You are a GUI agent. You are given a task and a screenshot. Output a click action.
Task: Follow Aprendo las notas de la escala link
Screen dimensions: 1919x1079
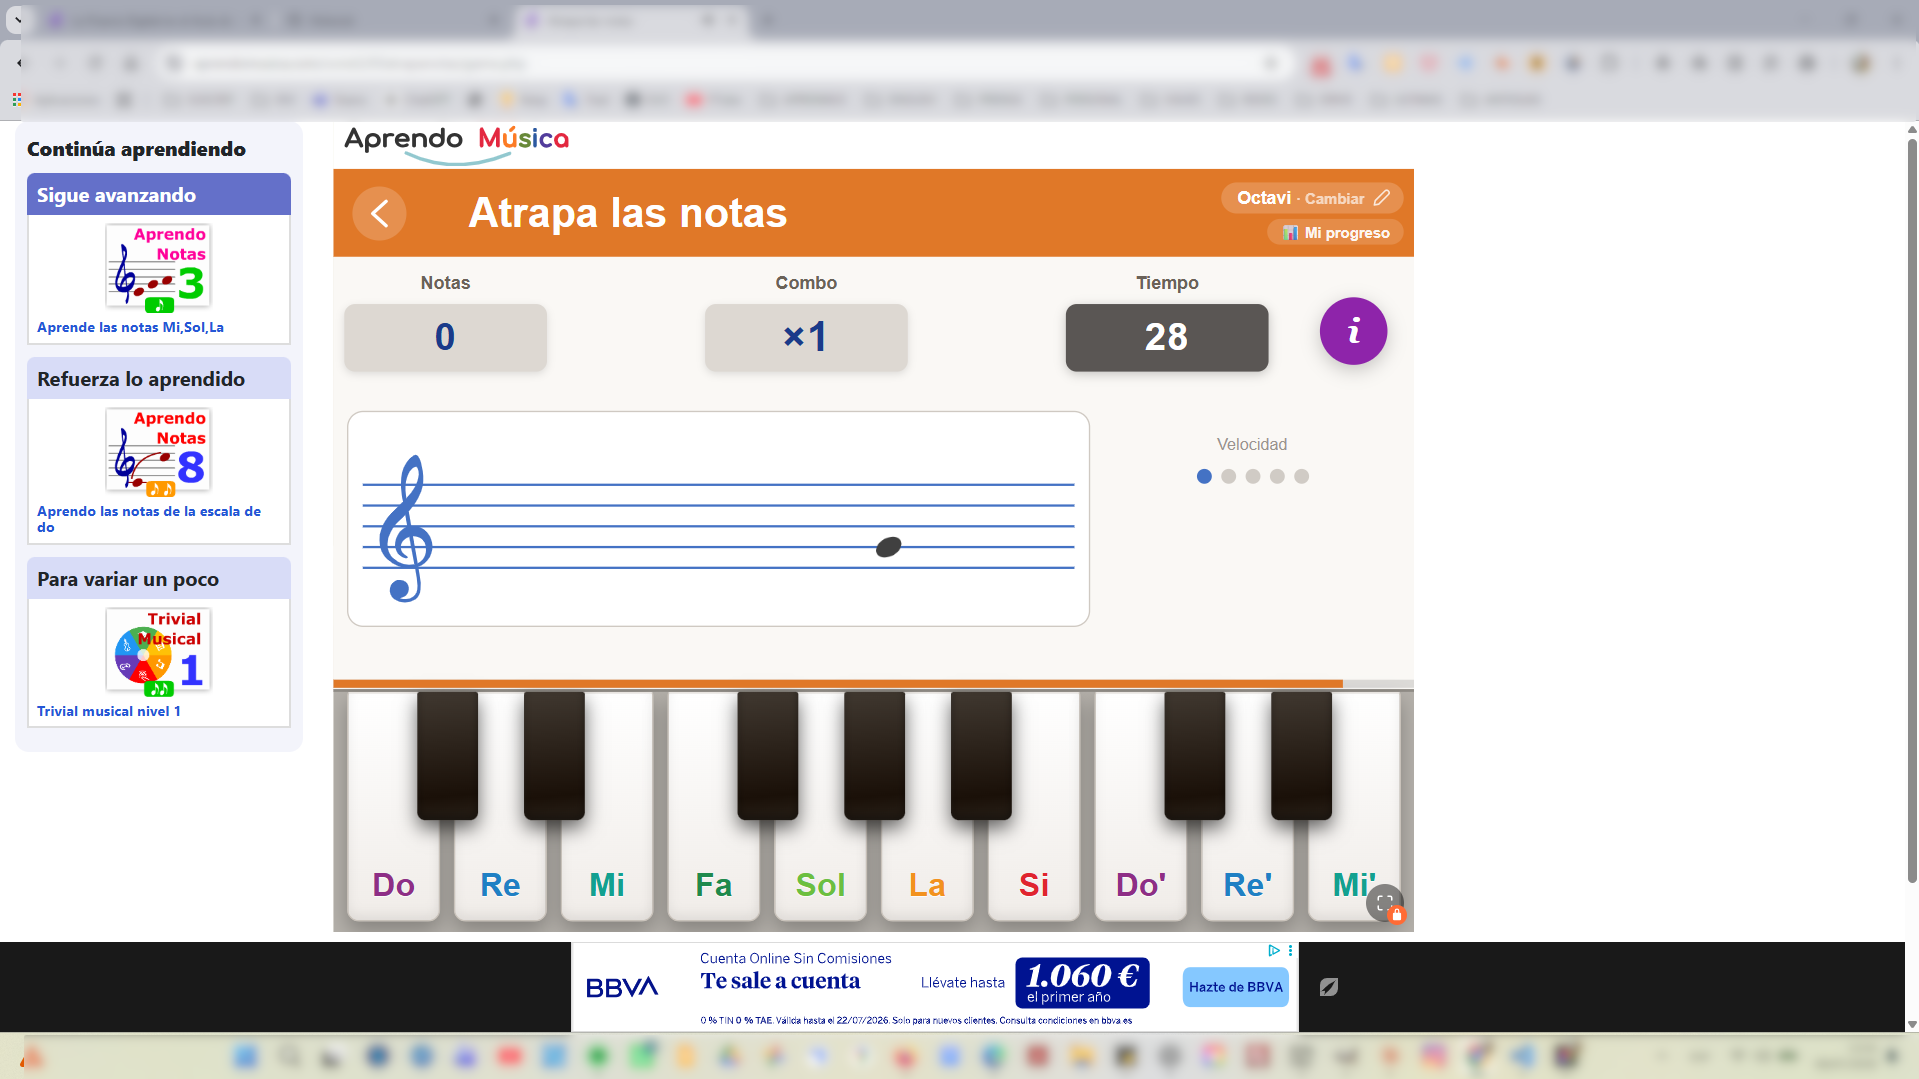click(x=149, y=519)
